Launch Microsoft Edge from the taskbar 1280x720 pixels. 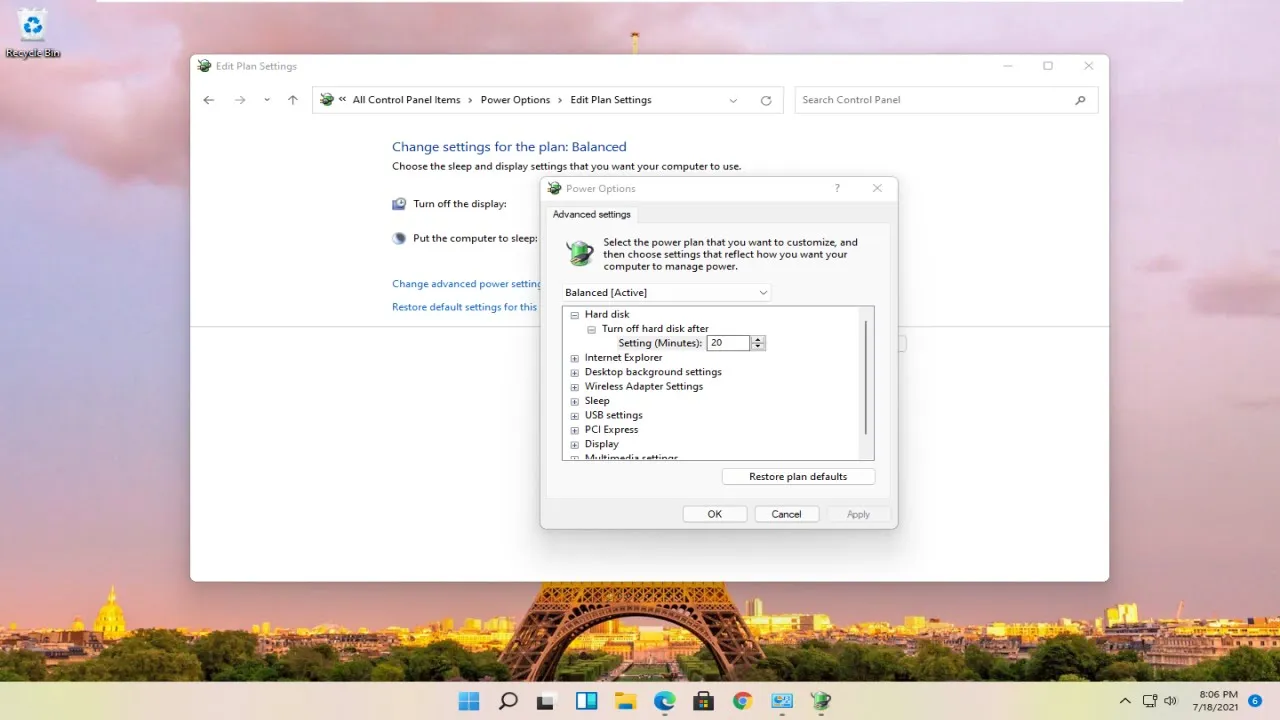pos(664,701)
